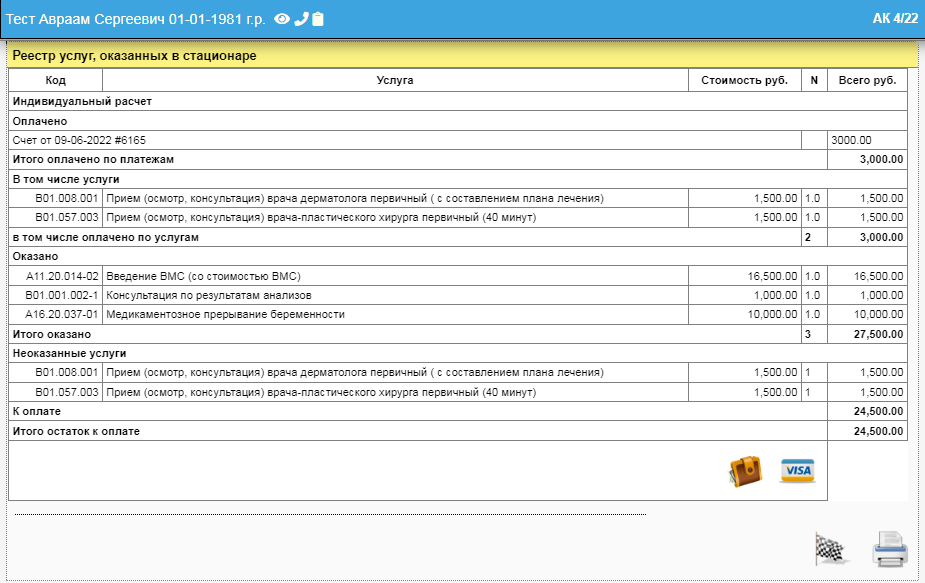Click the Стоимость руб. column header
The image size is (925, 583).
[x=744, y=80]
